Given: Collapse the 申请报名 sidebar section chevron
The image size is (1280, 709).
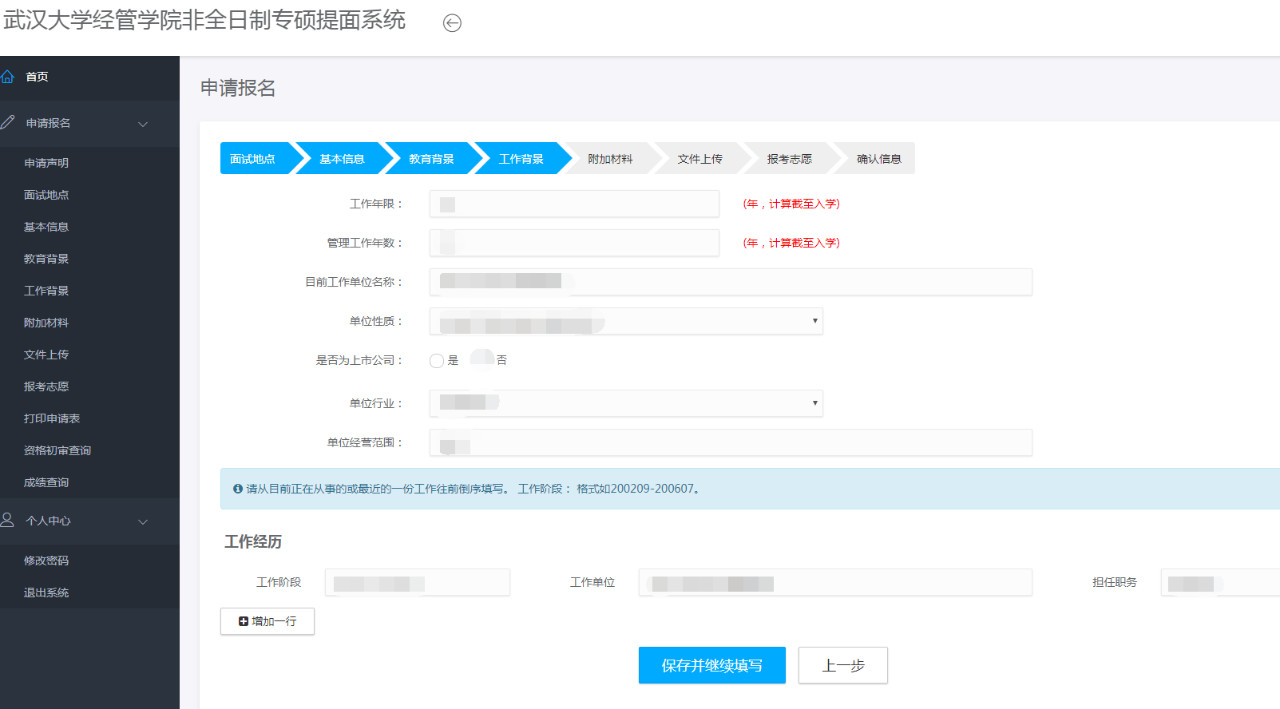Looking at the screenshot, I should (142, 124).
